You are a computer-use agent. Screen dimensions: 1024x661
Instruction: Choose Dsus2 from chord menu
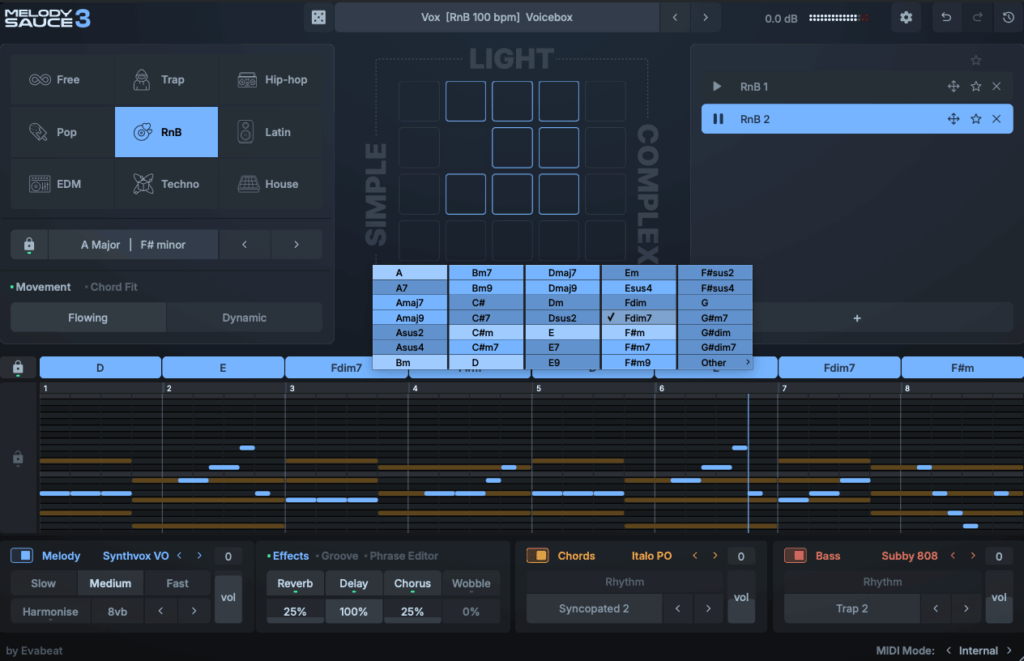click(x=562, y=317)
